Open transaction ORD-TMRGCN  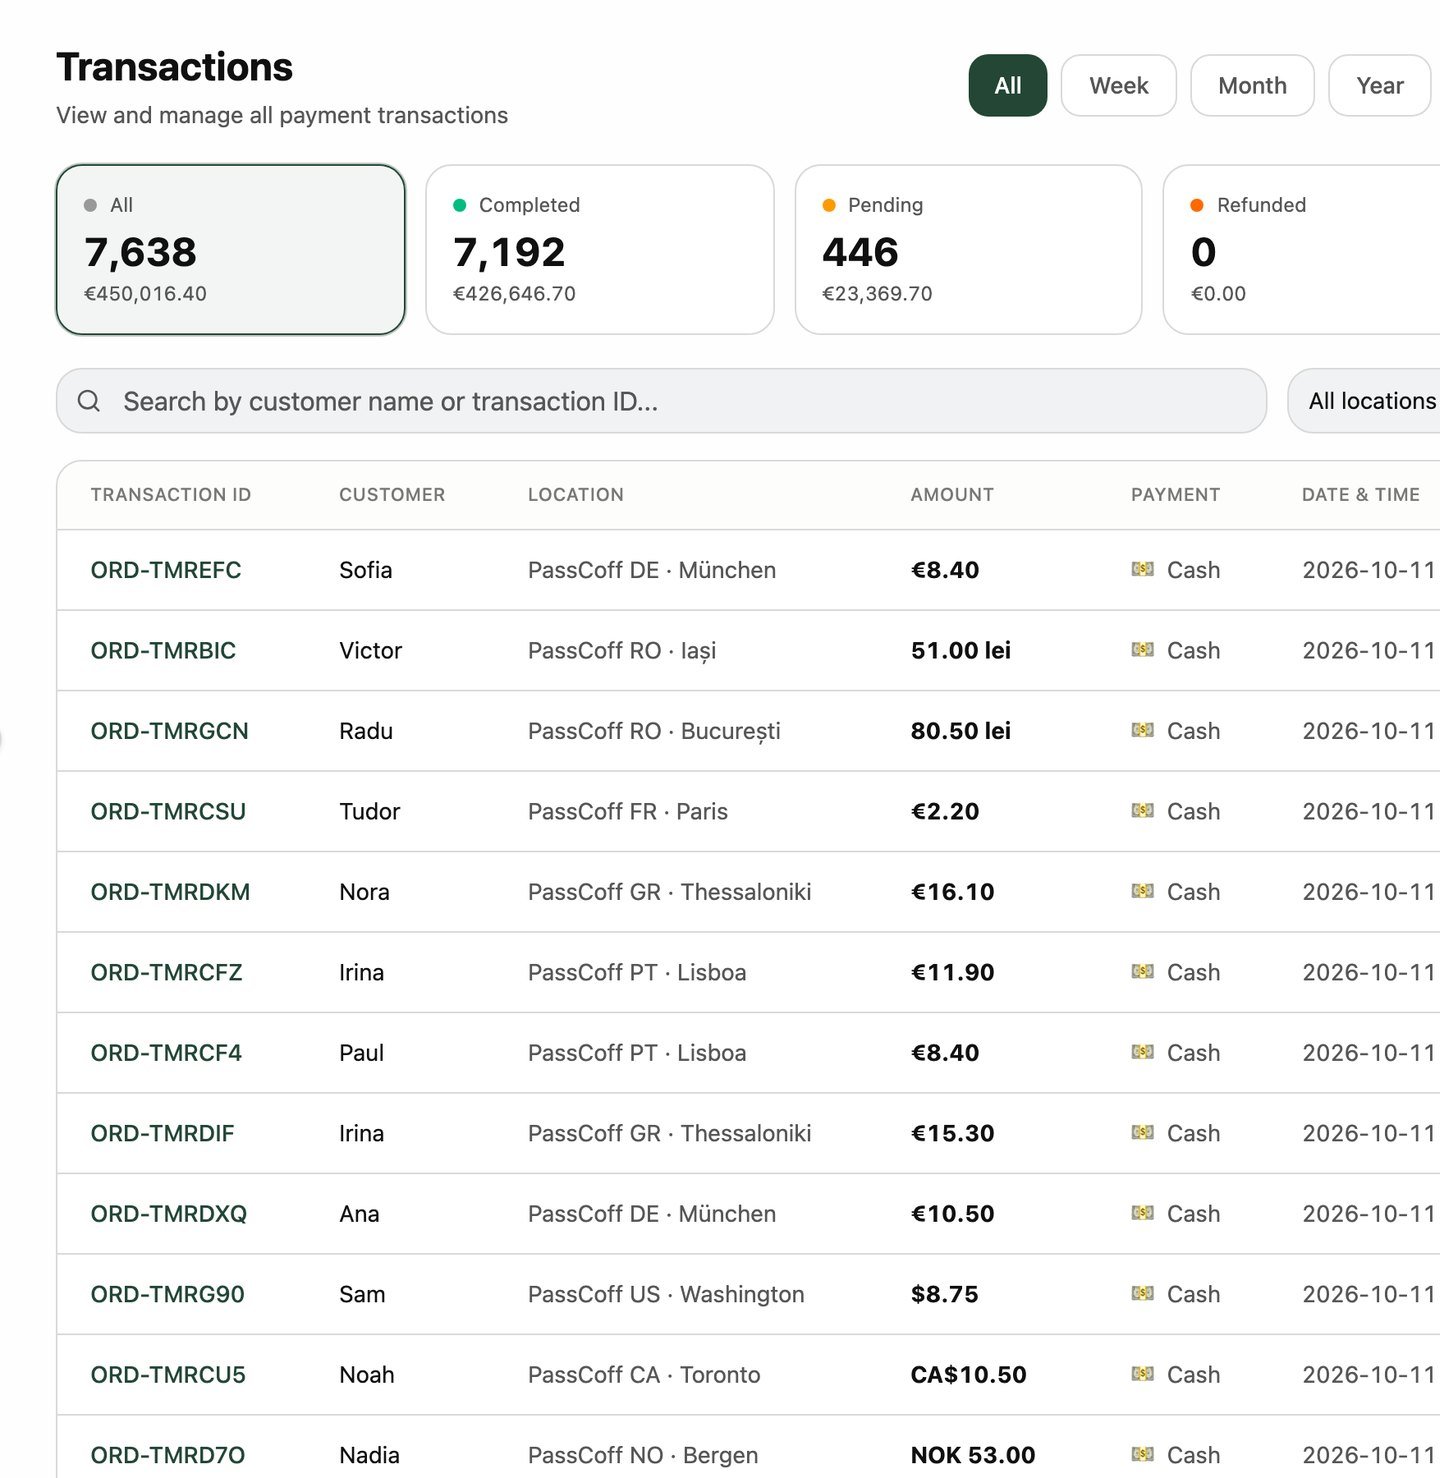click(170, 731)
